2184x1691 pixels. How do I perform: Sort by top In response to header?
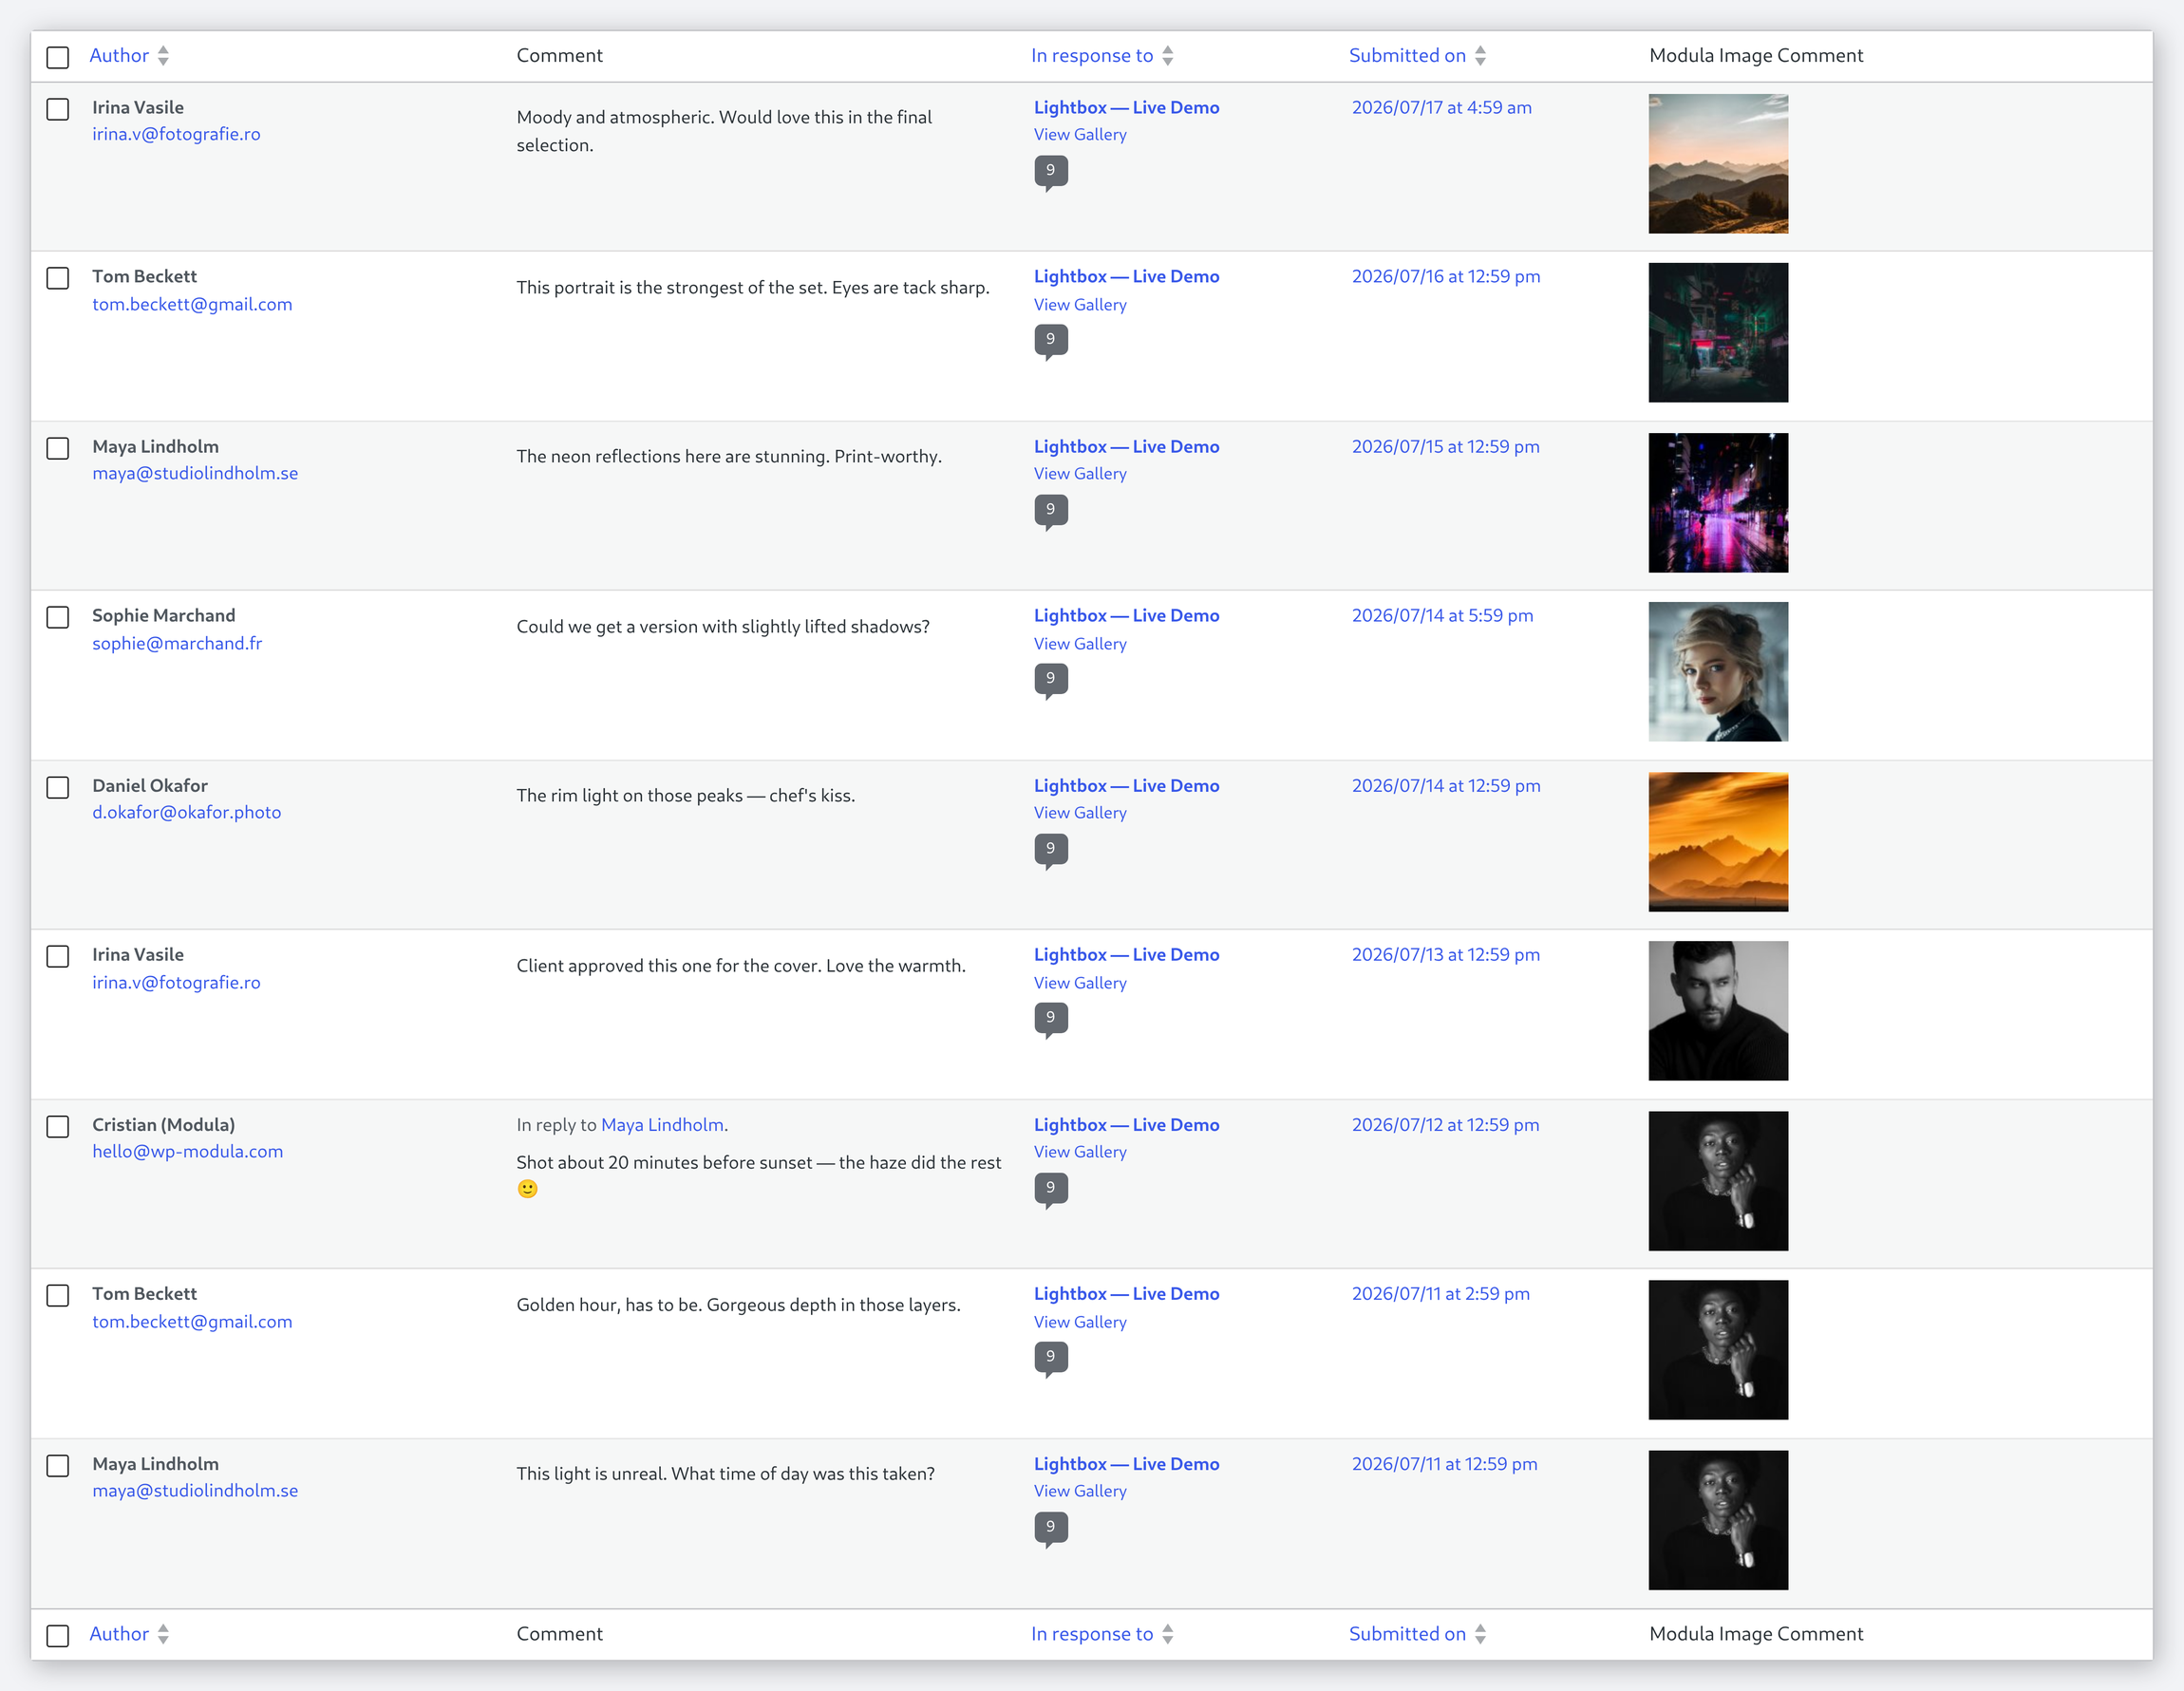coord(1092,56)
